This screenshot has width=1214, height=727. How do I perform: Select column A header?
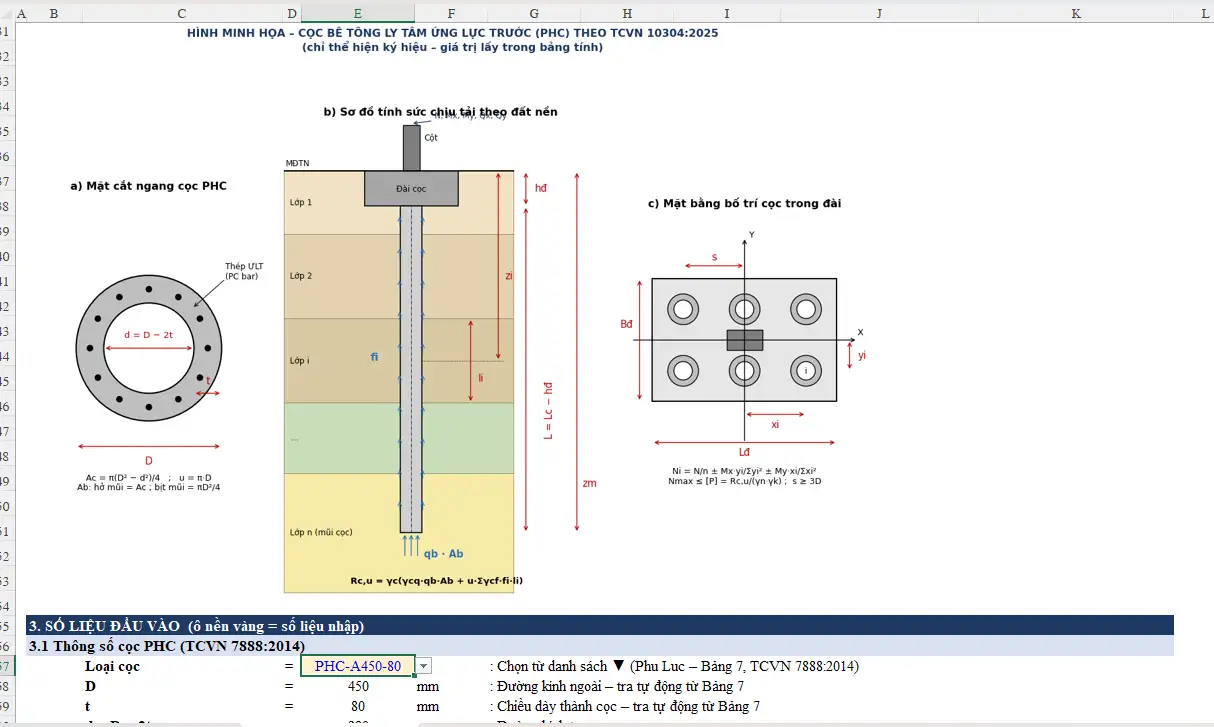[22, 13]
